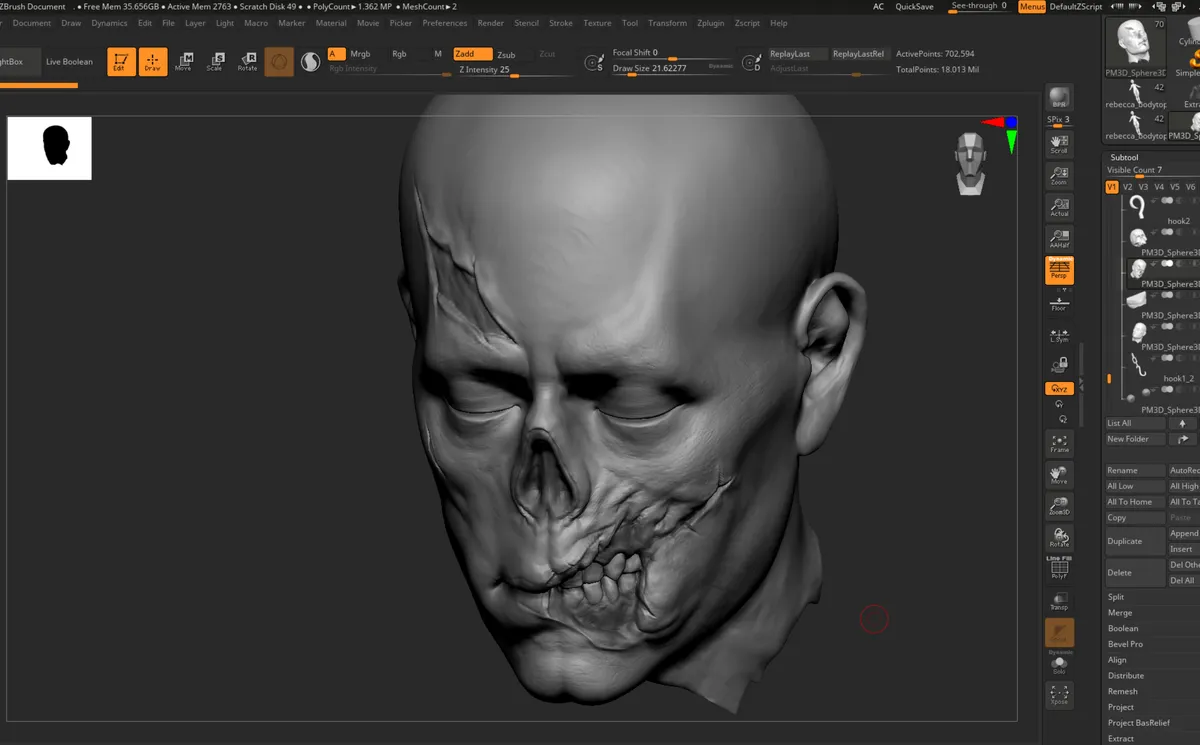The height and width of the screenshot is (745, 1200).
Task: Activate the Scale transform icon
Action: click(x=215, y=62)
